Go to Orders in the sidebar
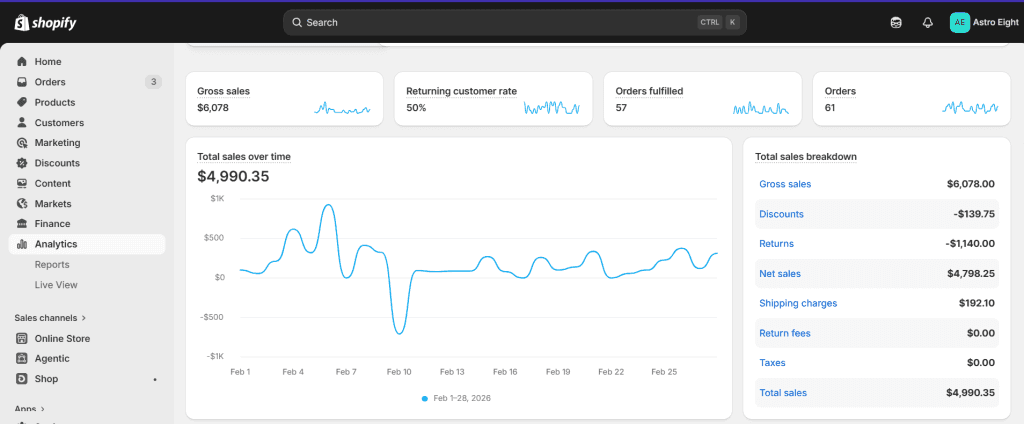Image resolution: width=1024 pixels, height=424 pixels. tap(50, 82)
